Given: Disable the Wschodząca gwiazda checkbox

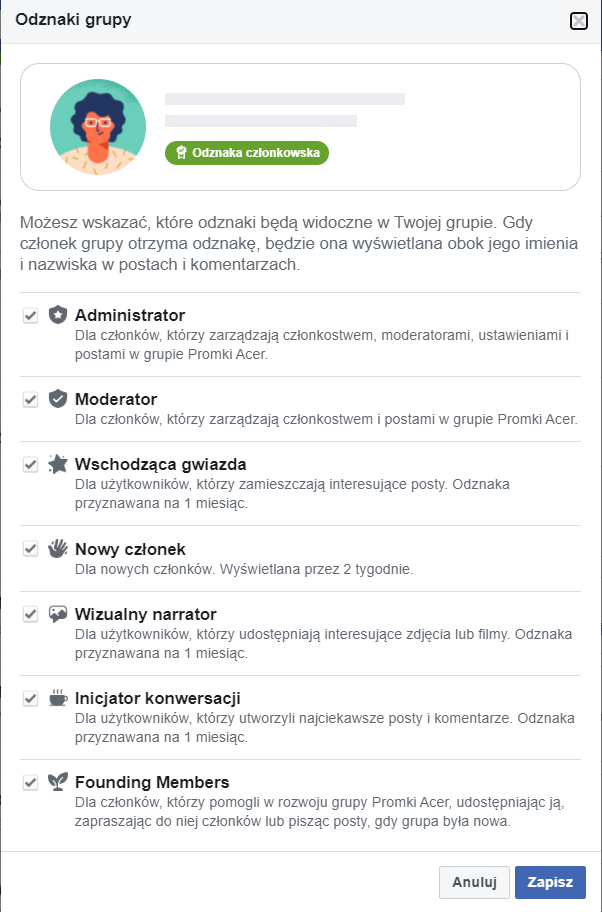Looking at the screenshot, I should pyautogui.click(x=30, y=464).
